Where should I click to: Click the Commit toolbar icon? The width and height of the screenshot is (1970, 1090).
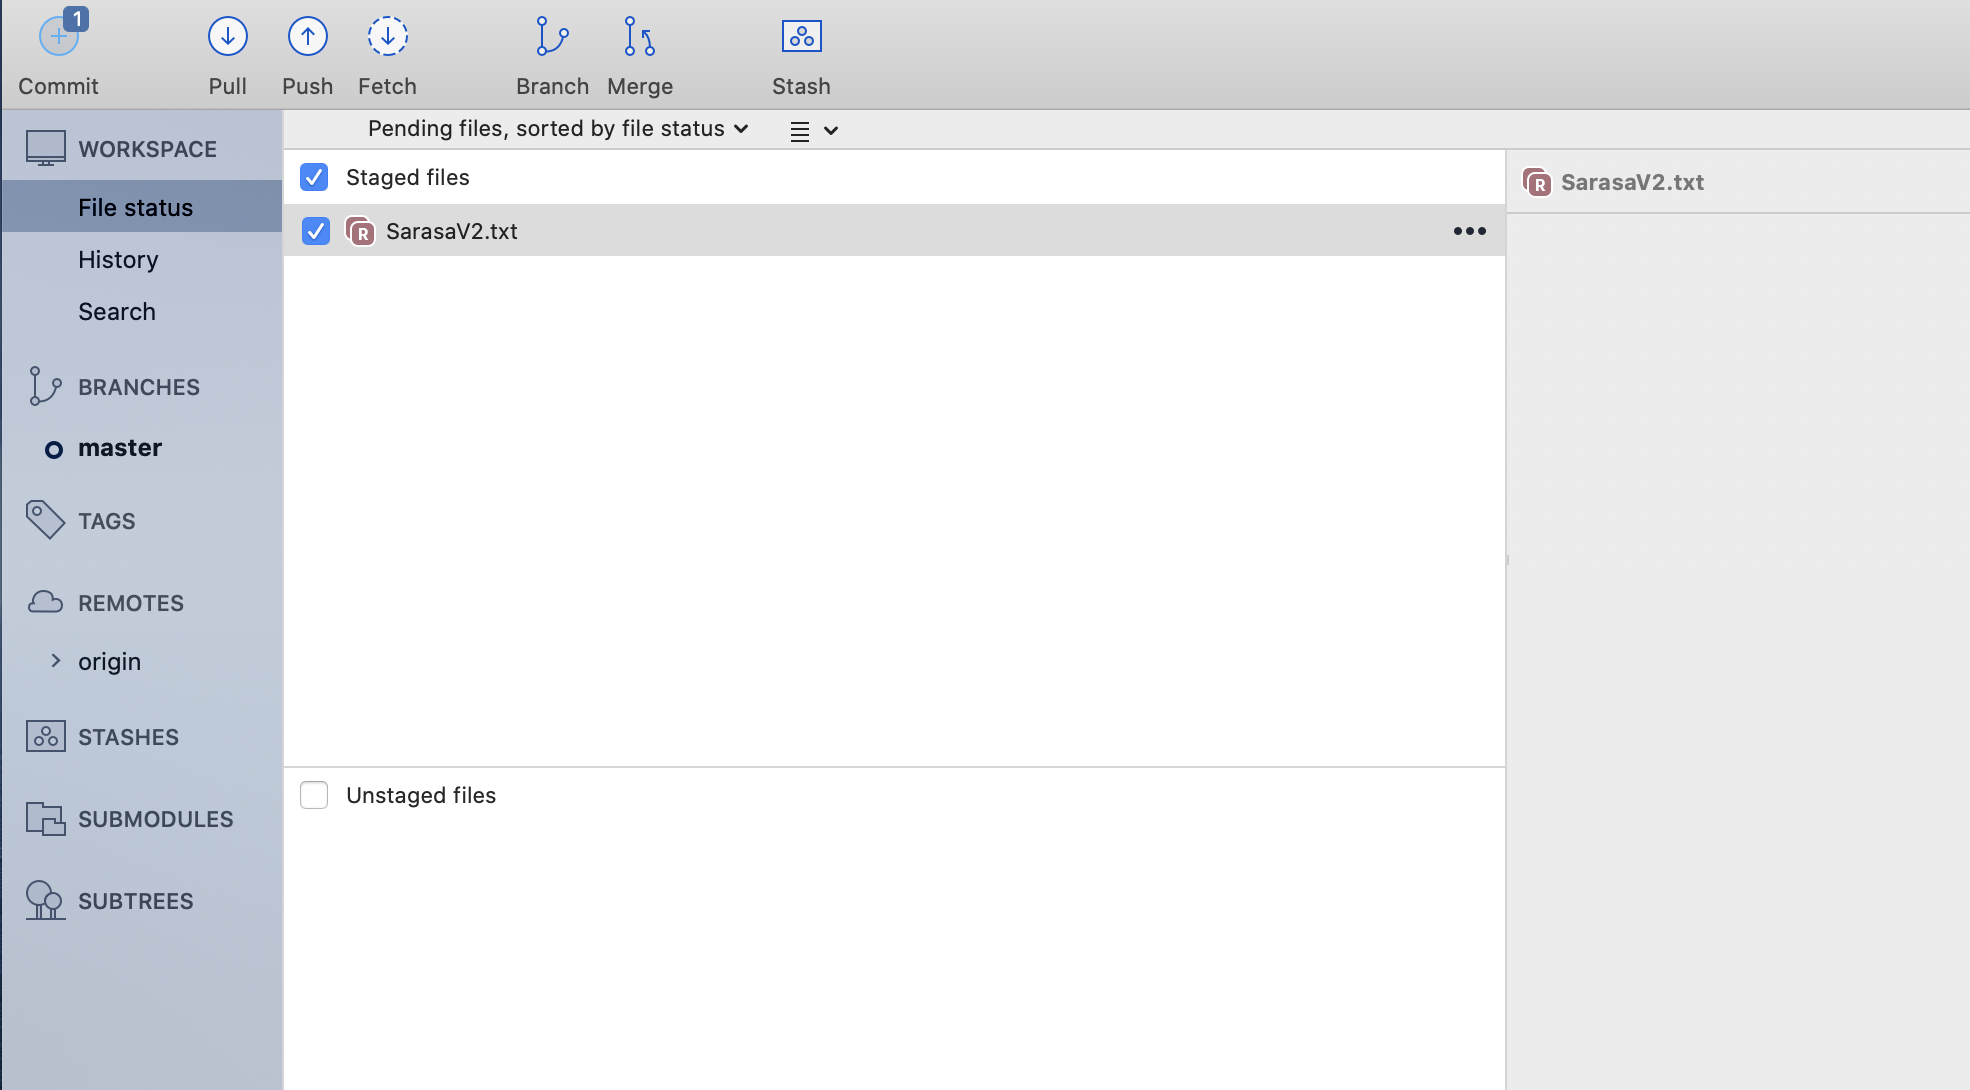(x=59, y=38)
